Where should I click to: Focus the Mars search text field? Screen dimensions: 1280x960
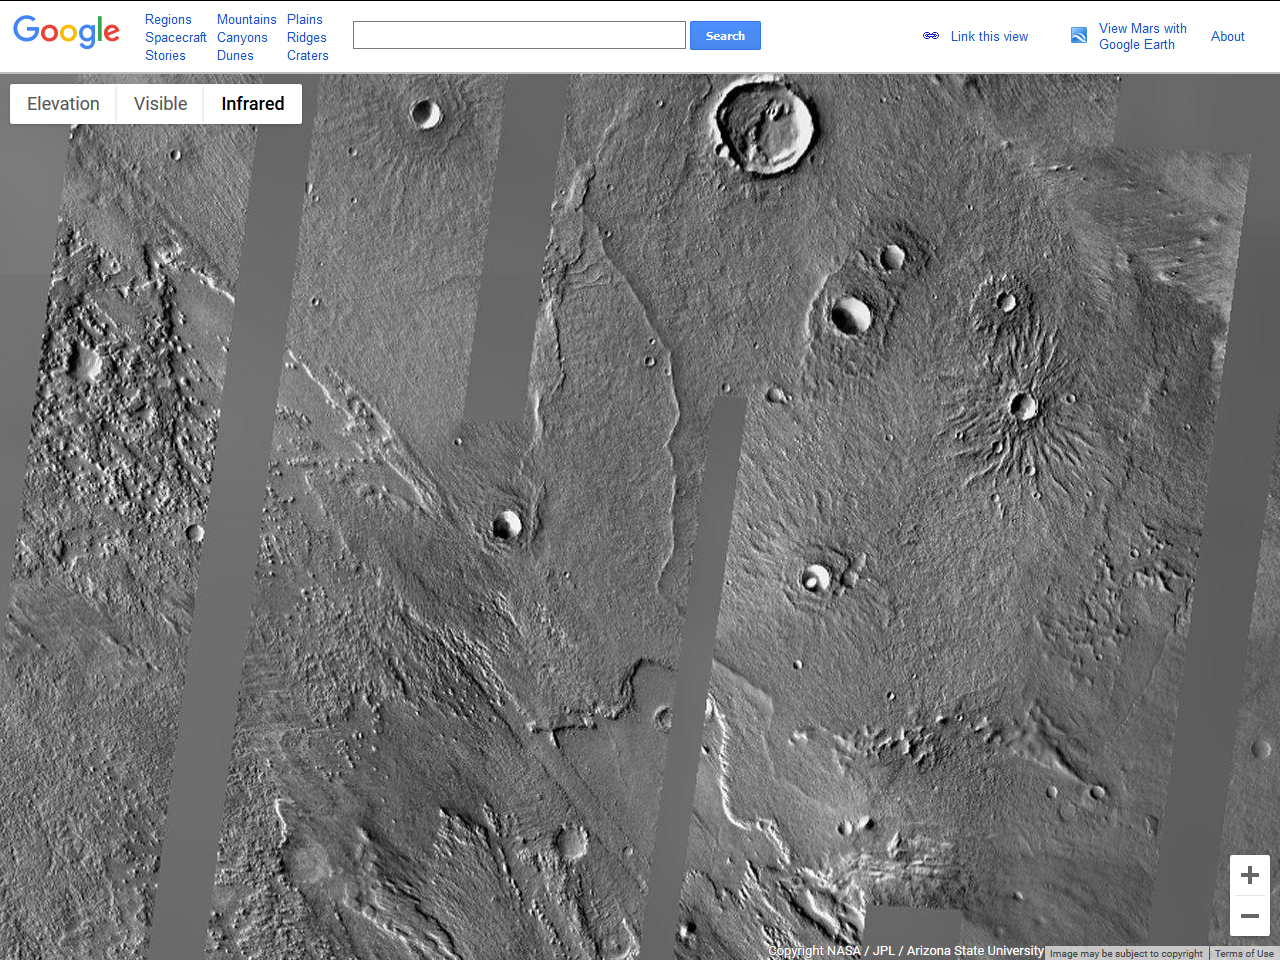(519, 36)
